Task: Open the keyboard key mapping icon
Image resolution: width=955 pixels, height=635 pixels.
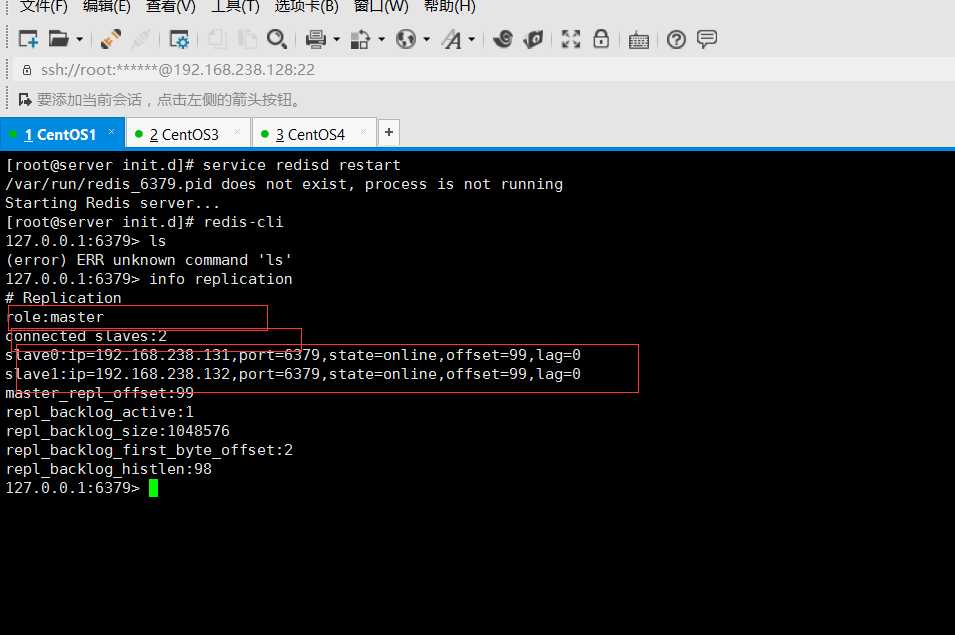Action: (x=638, y=40)
